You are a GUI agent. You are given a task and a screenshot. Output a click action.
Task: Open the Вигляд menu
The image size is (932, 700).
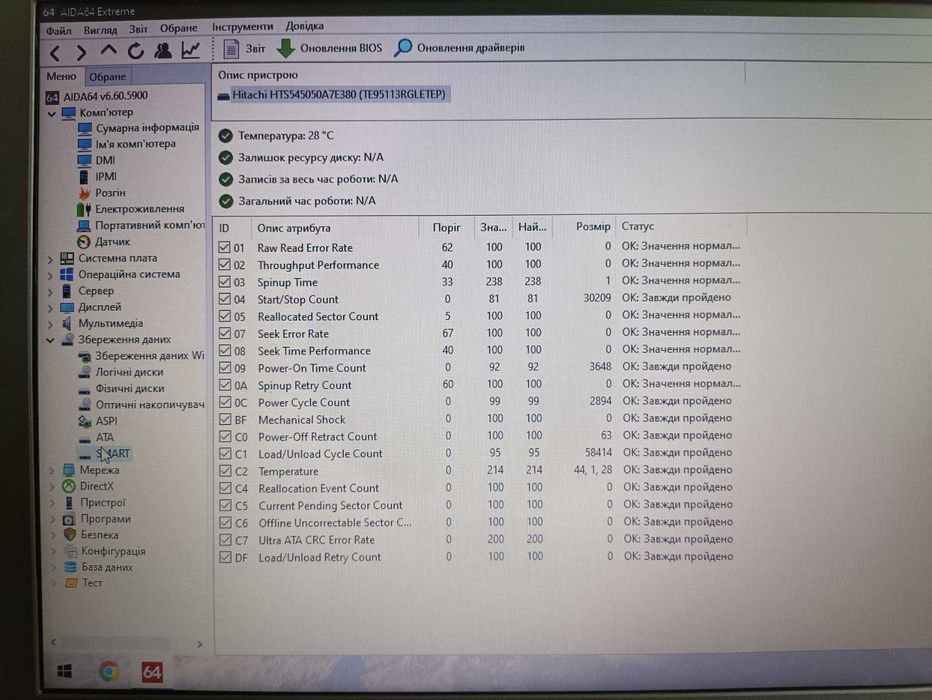[x=100, y=29]
